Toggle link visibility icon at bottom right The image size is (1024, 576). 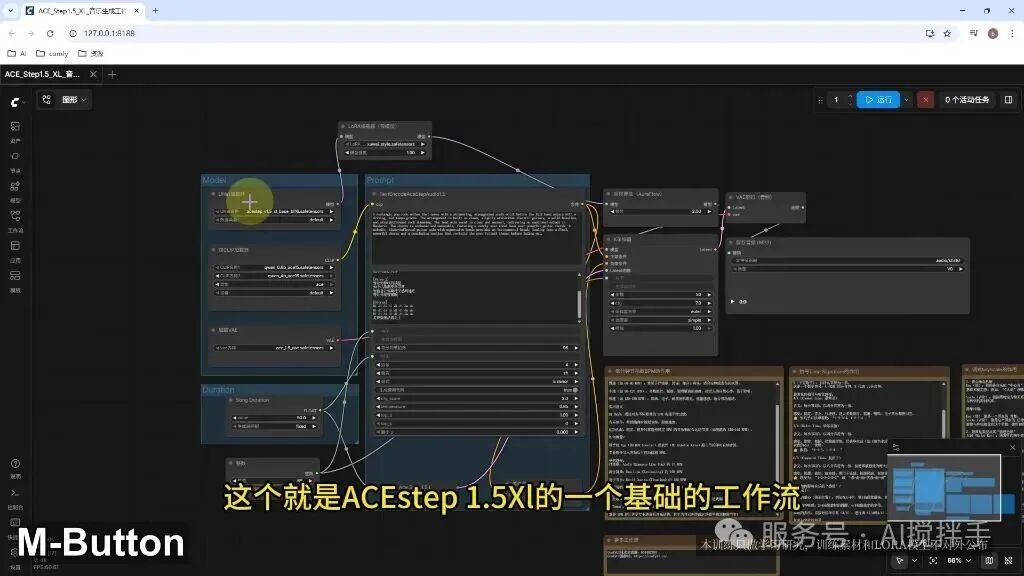coord(1008,560)
